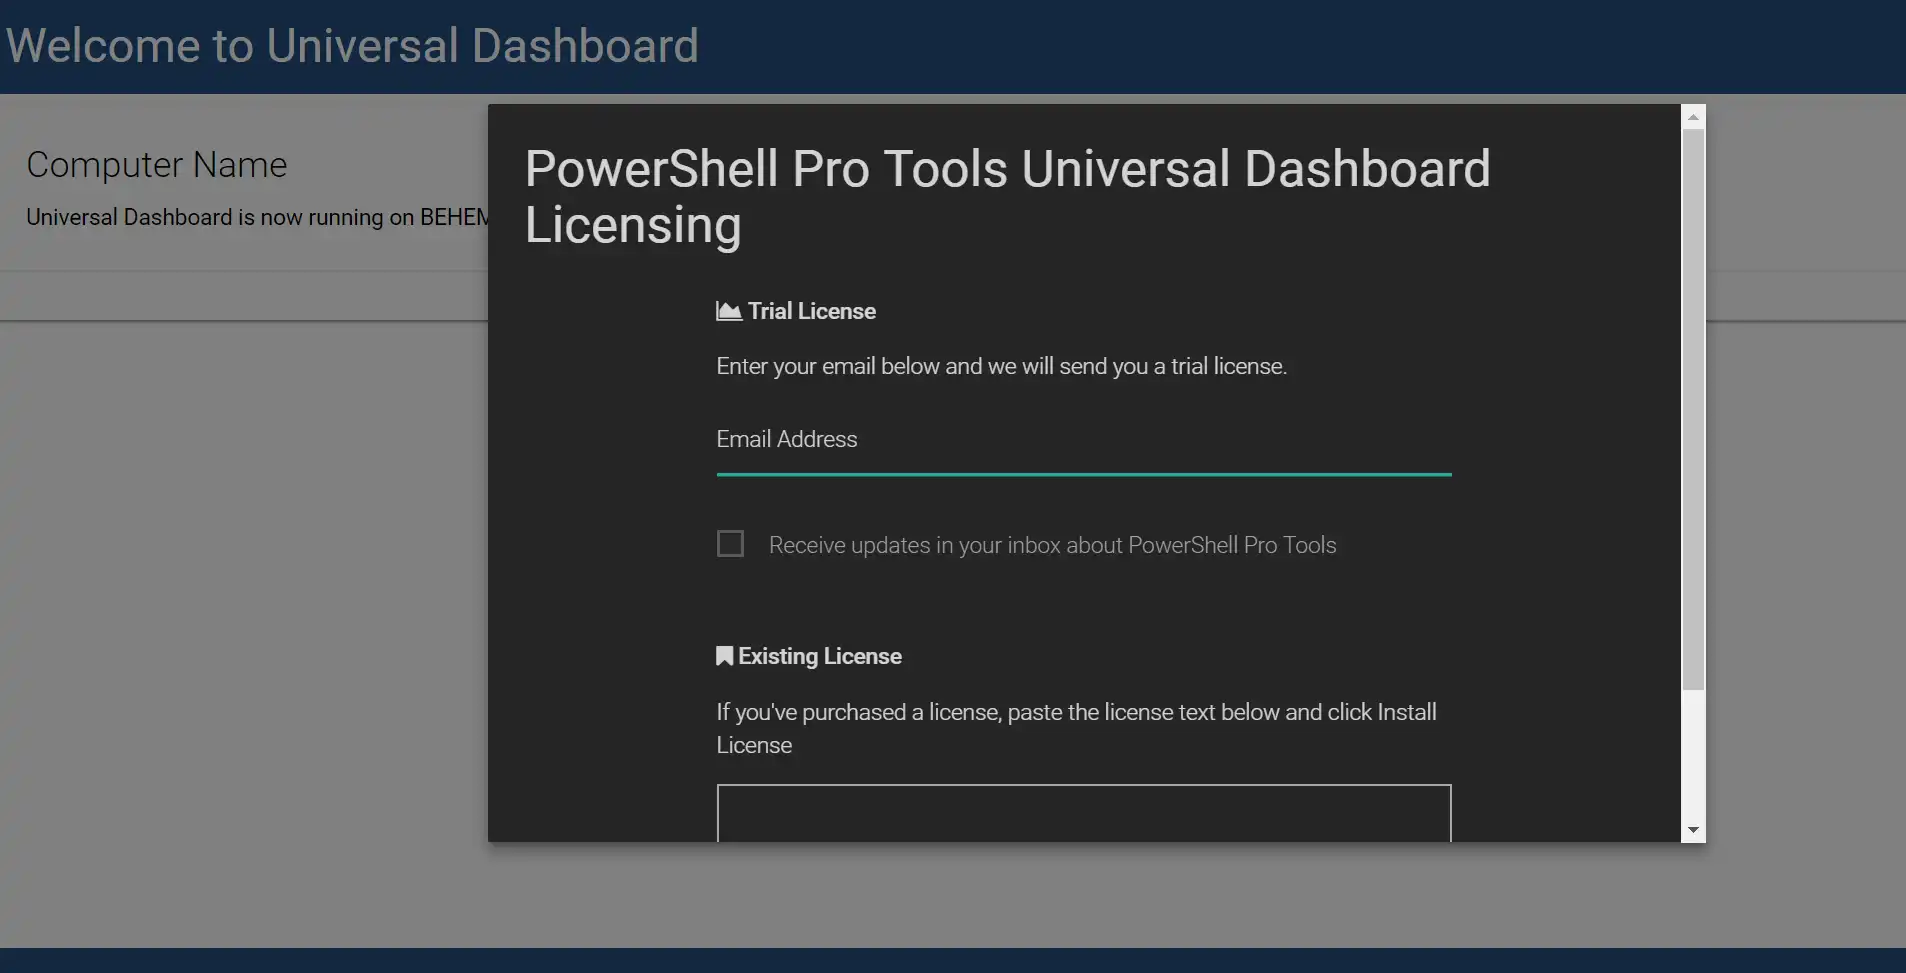Select the Trial License heading
The width and height of the screenshot is (1906, 973).
pos(811,311)
